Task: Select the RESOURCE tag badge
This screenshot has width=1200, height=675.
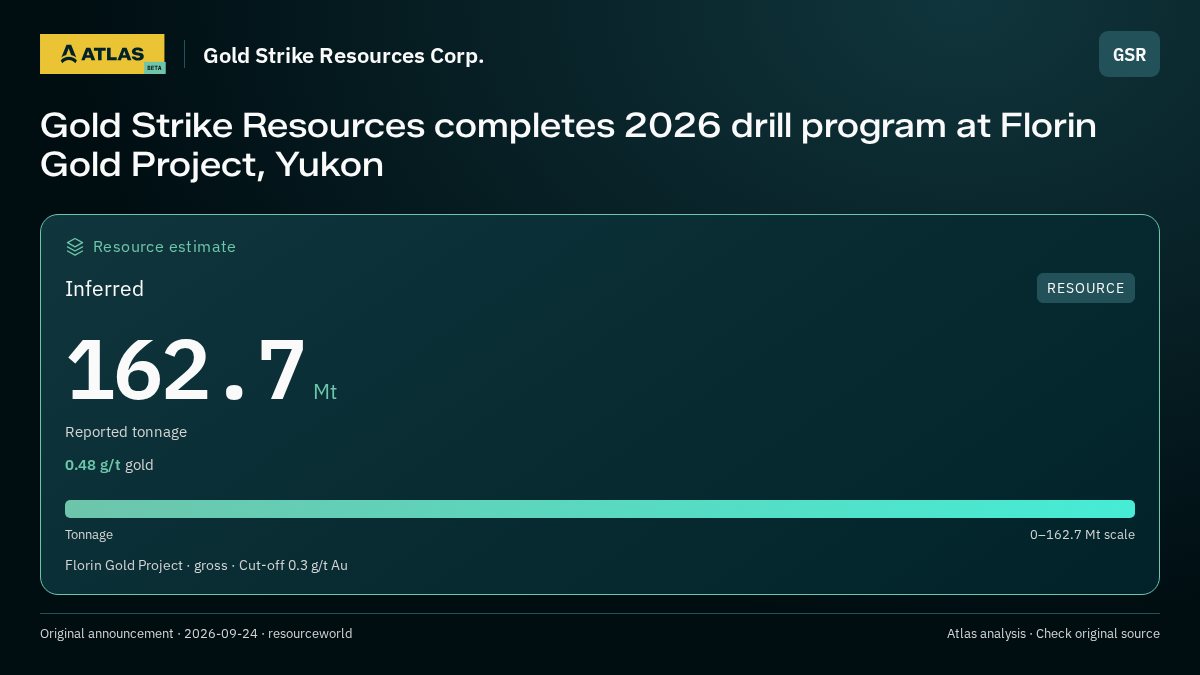Action: (x=1085, y=288)
